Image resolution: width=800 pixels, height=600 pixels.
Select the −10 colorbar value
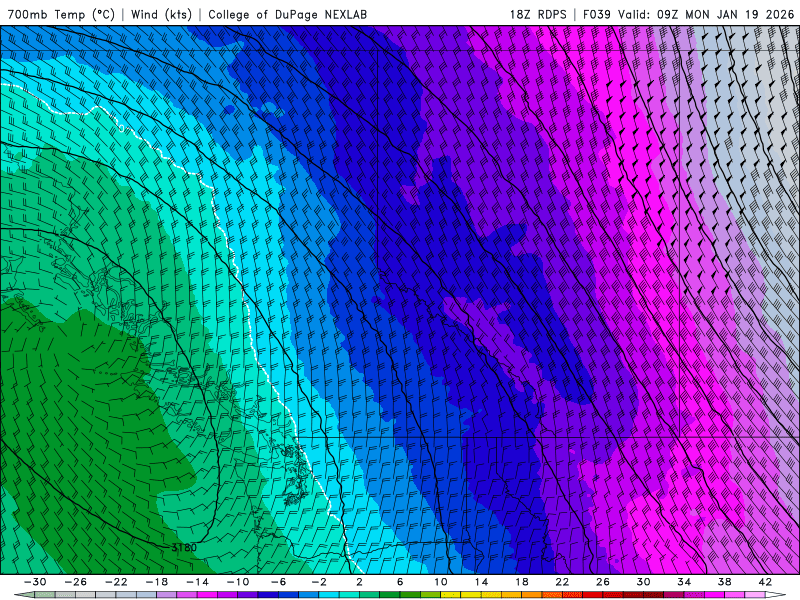(x=238, y=582)
